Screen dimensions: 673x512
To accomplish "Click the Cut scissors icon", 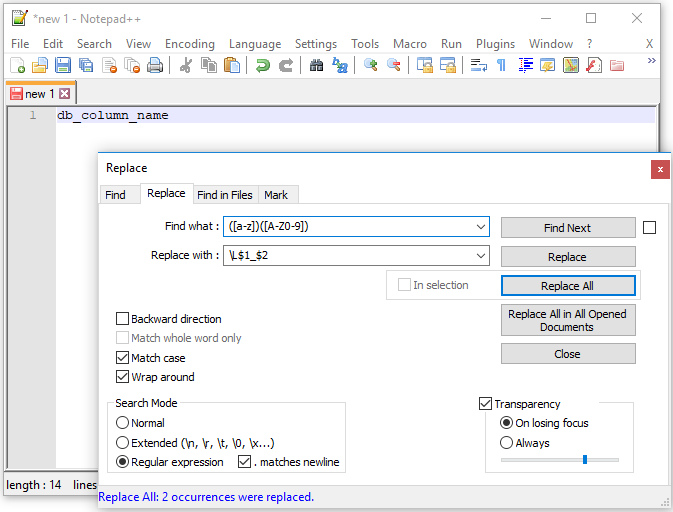I will 185,65.
